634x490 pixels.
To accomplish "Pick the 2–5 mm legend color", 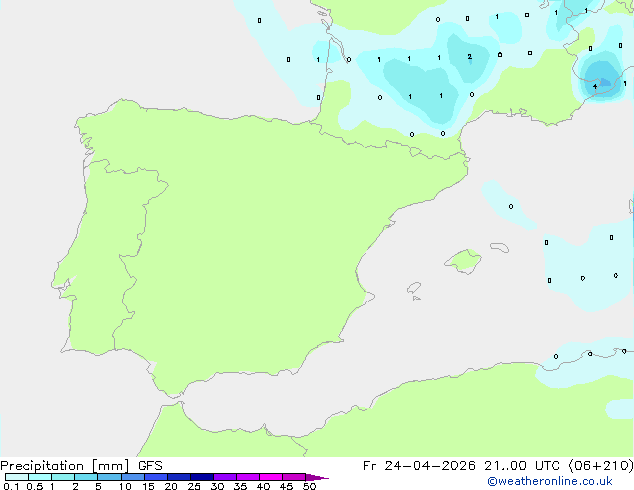I will [86, 477].
